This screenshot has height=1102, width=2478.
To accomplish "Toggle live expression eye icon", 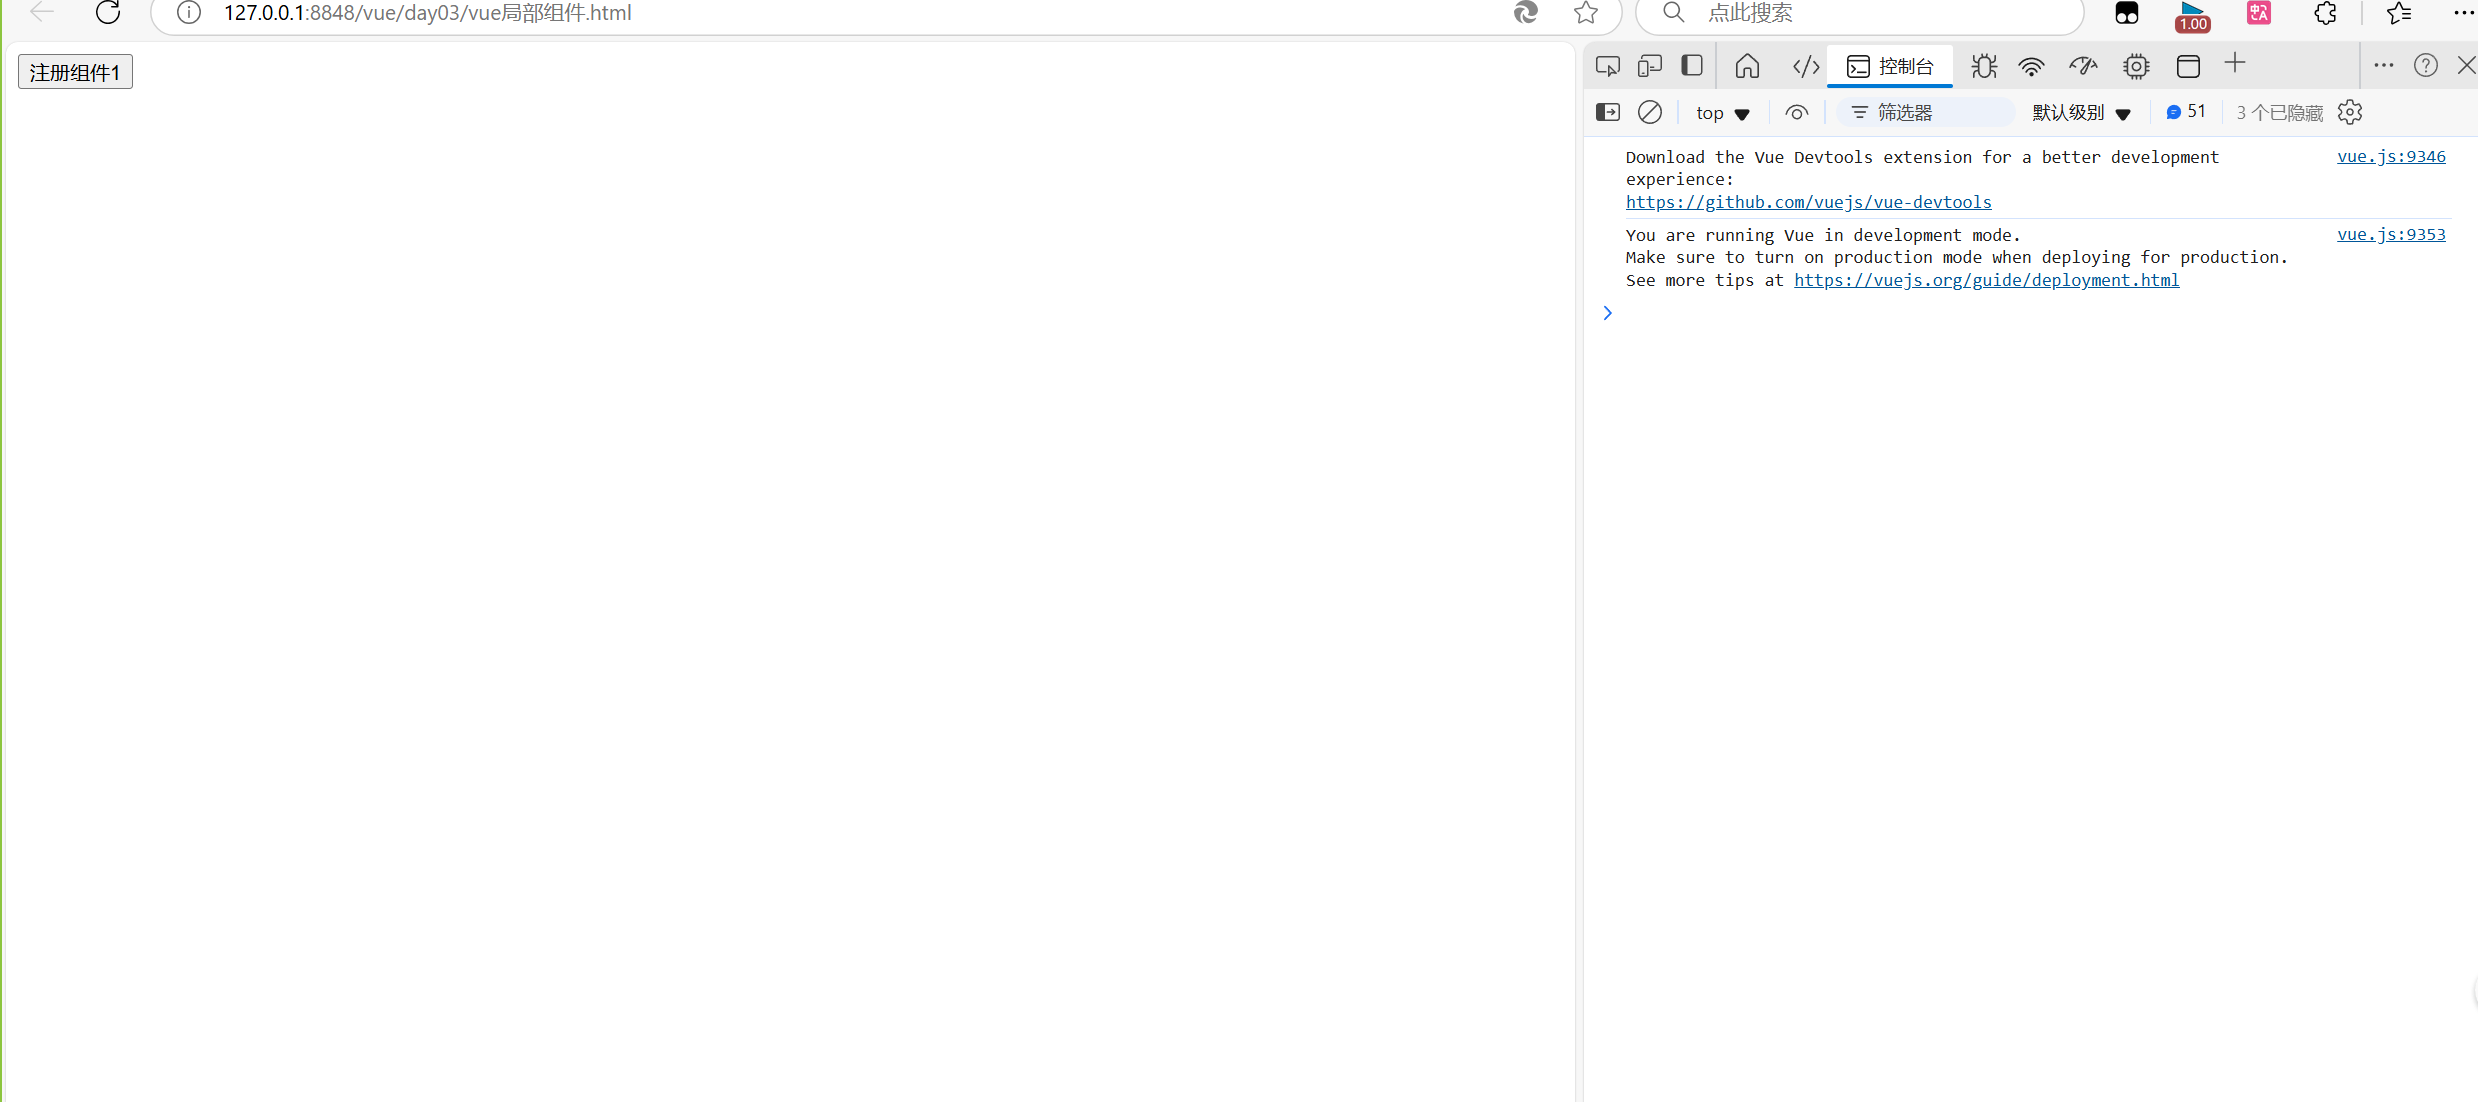I will tap(1796, 113).
